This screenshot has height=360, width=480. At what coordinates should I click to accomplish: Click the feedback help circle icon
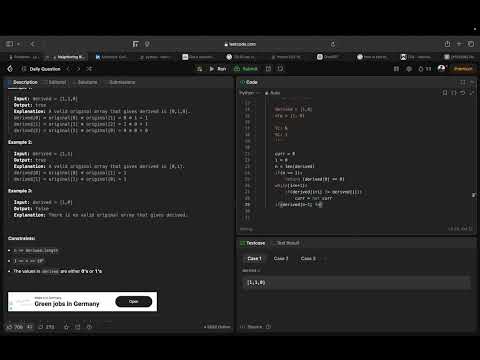click(x=89, y=327)
